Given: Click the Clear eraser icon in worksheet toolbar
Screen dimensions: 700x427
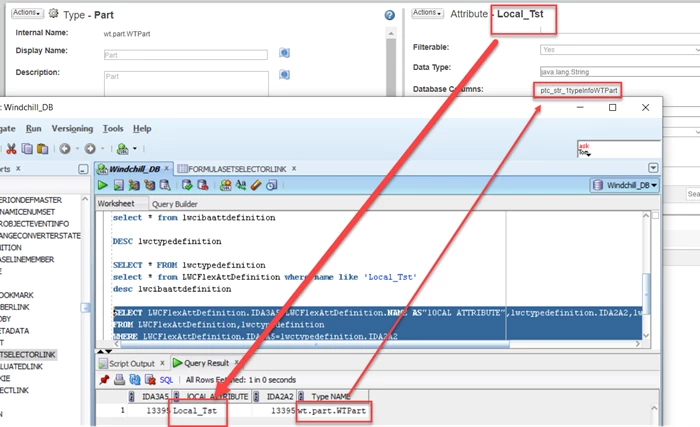Looking at the screenshot, I should click(256, 185).
